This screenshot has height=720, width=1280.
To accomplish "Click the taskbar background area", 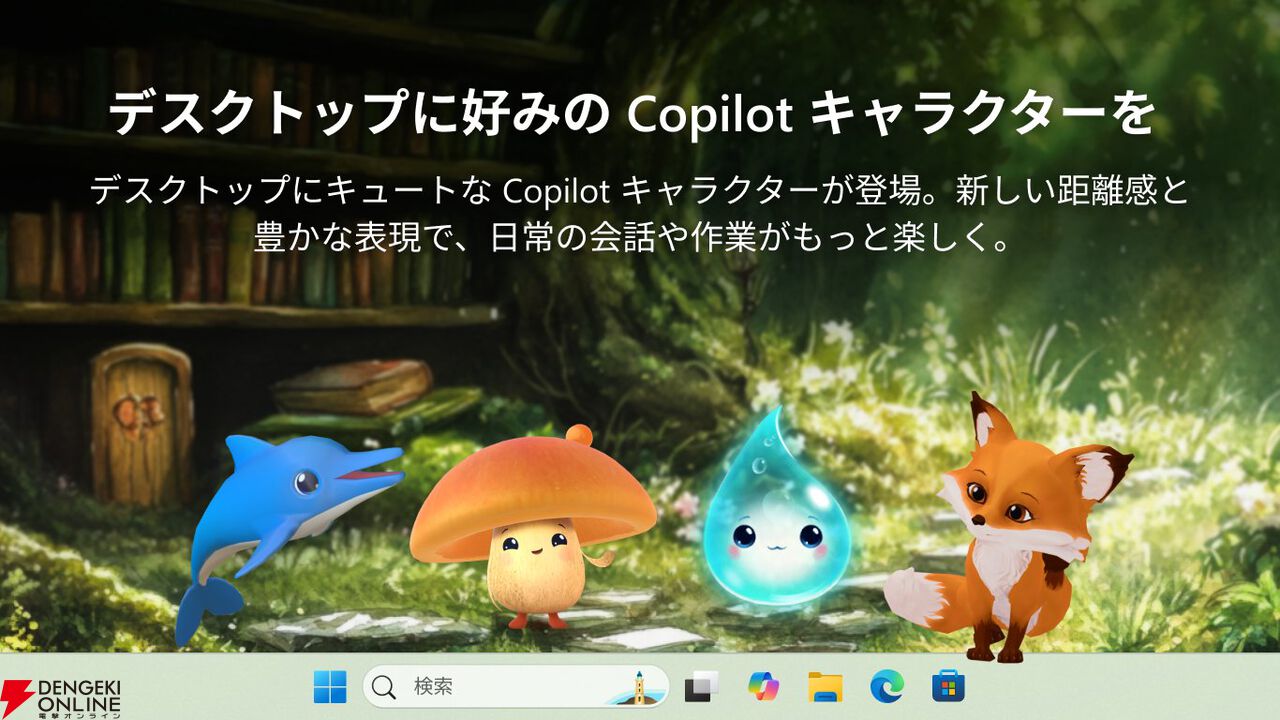I will (x=1150, y=690).
